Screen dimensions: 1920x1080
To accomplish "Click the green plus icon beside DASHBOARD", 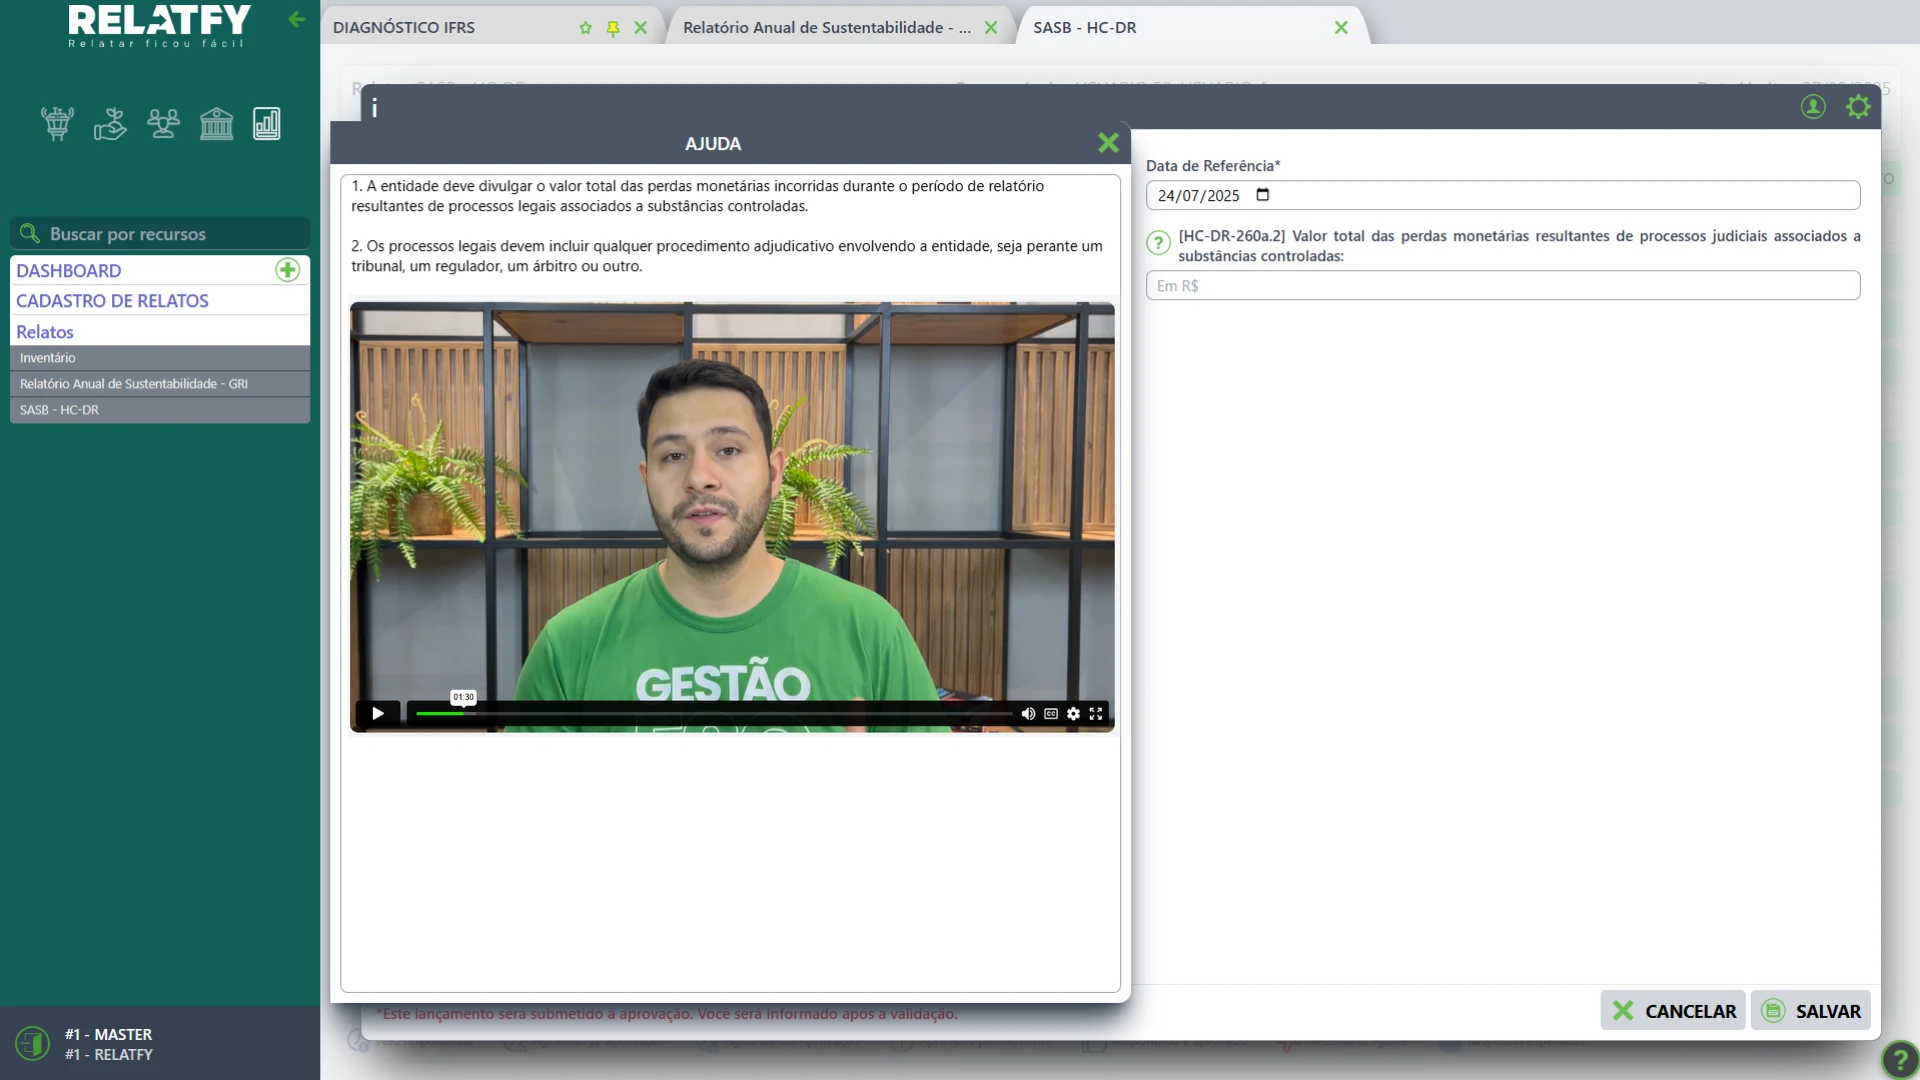I will (x=287, y=270).
